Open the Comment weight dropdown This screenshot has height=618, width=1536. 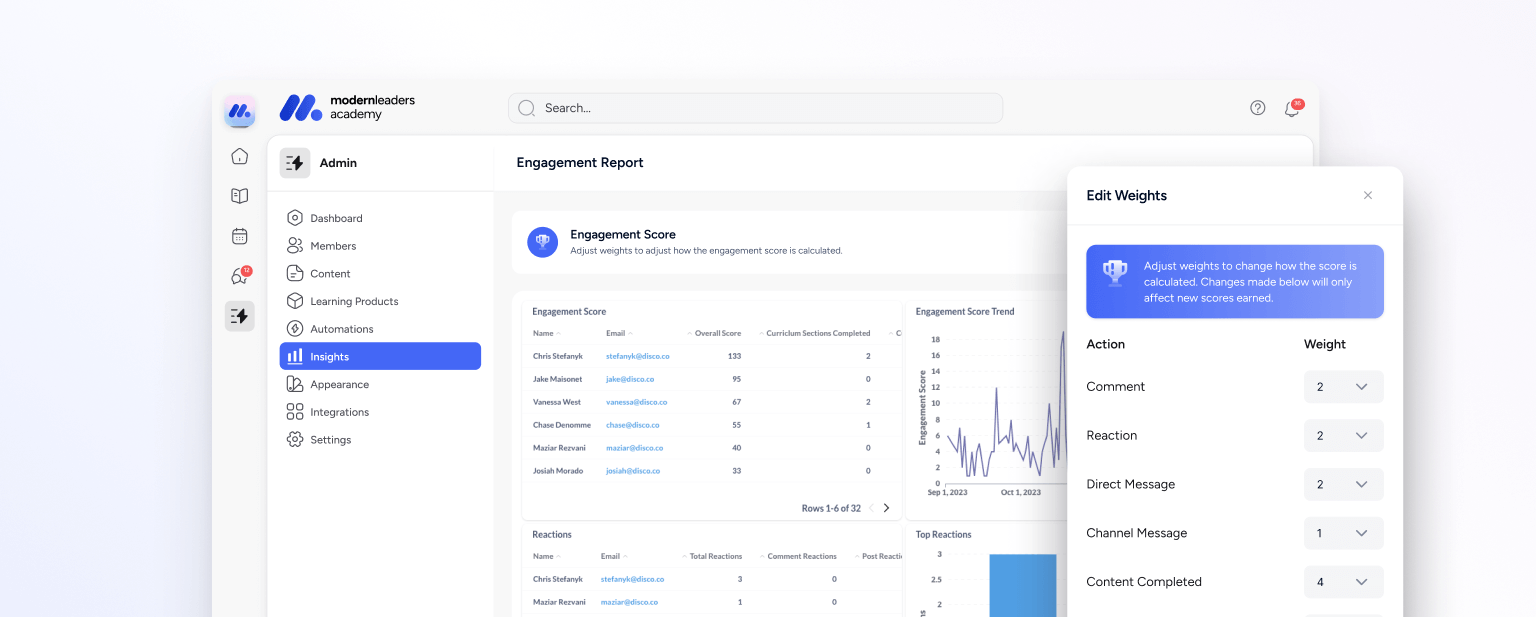(1343, 387)
